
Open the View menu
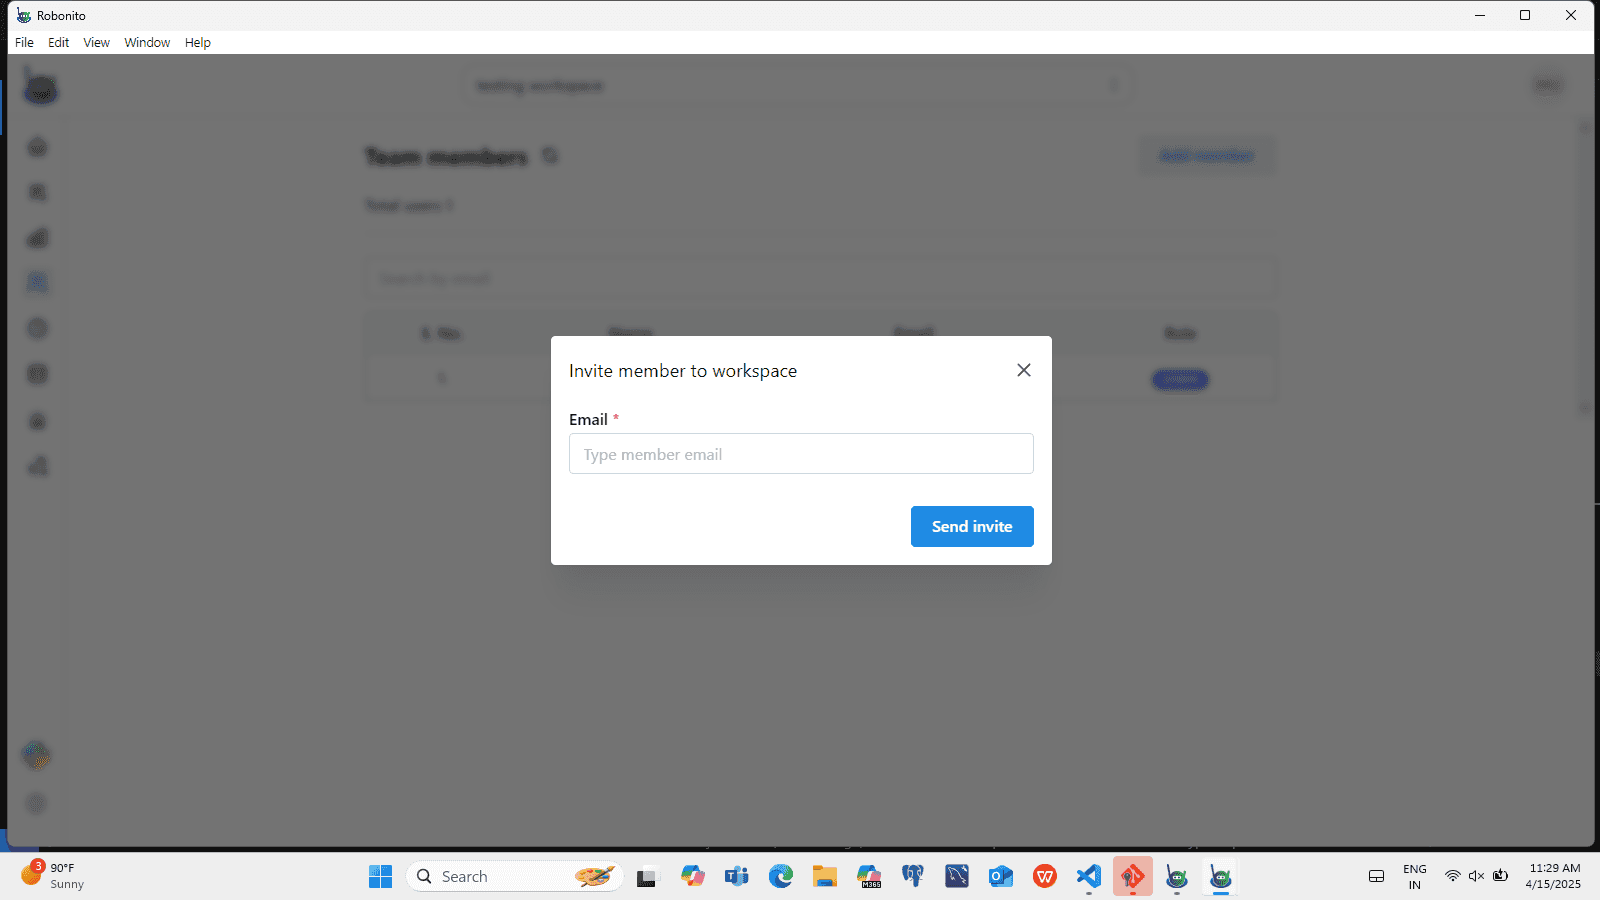[x=96, y=43]
